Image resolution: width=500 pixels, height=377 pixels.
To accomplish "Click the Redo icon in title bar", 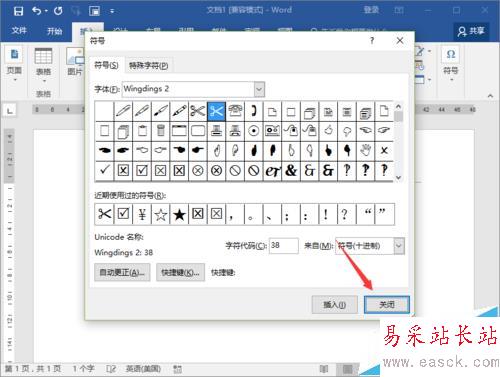I will pos(58,11).
